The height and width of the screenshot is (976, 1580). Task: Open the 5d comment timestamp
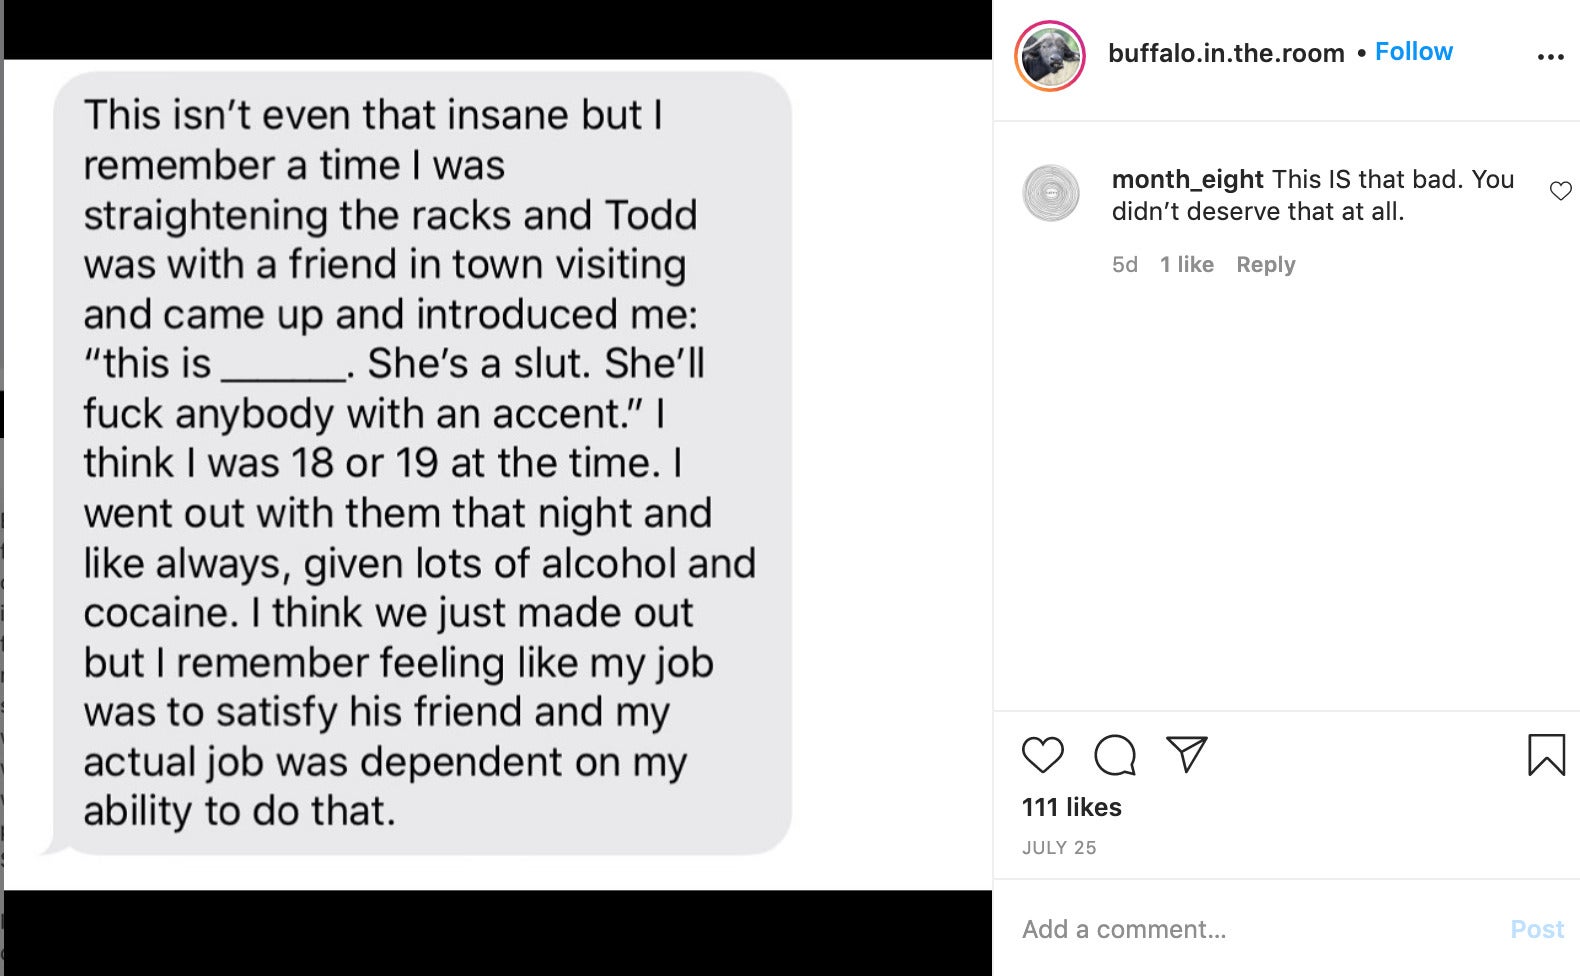(1125, 264)
